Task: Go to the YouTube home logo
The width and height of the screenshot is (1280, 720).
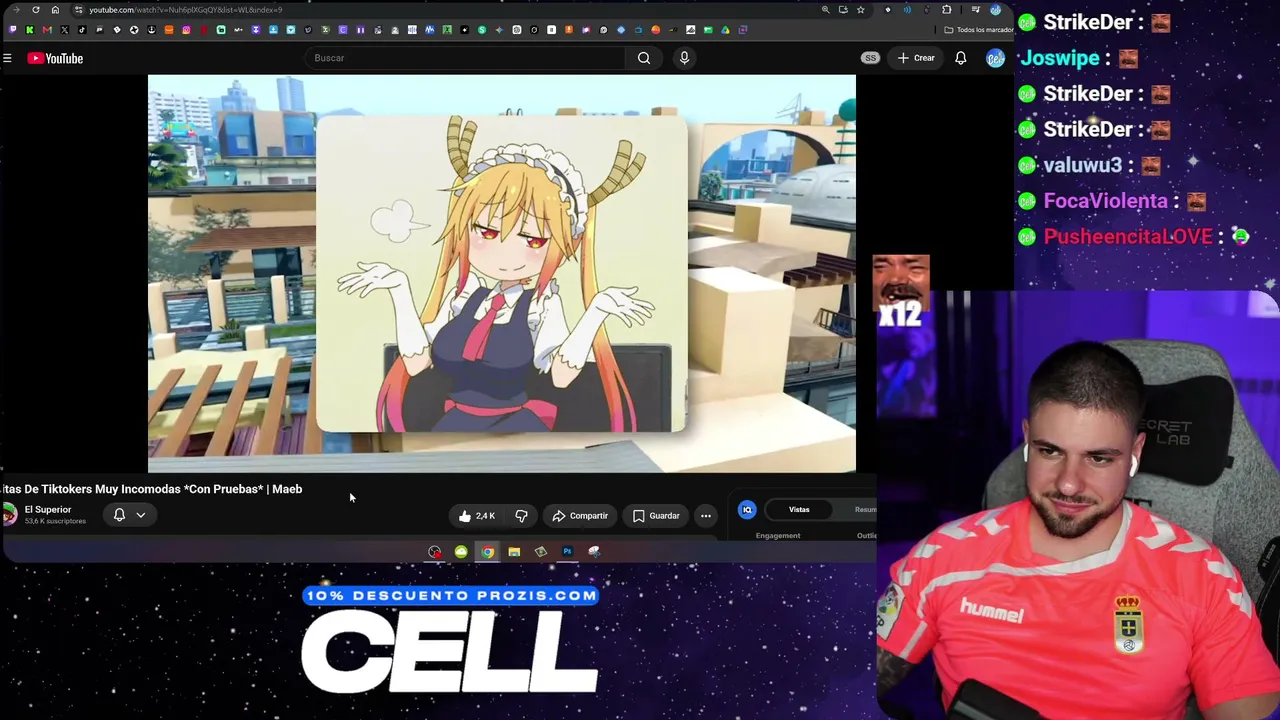Action: 55,58
